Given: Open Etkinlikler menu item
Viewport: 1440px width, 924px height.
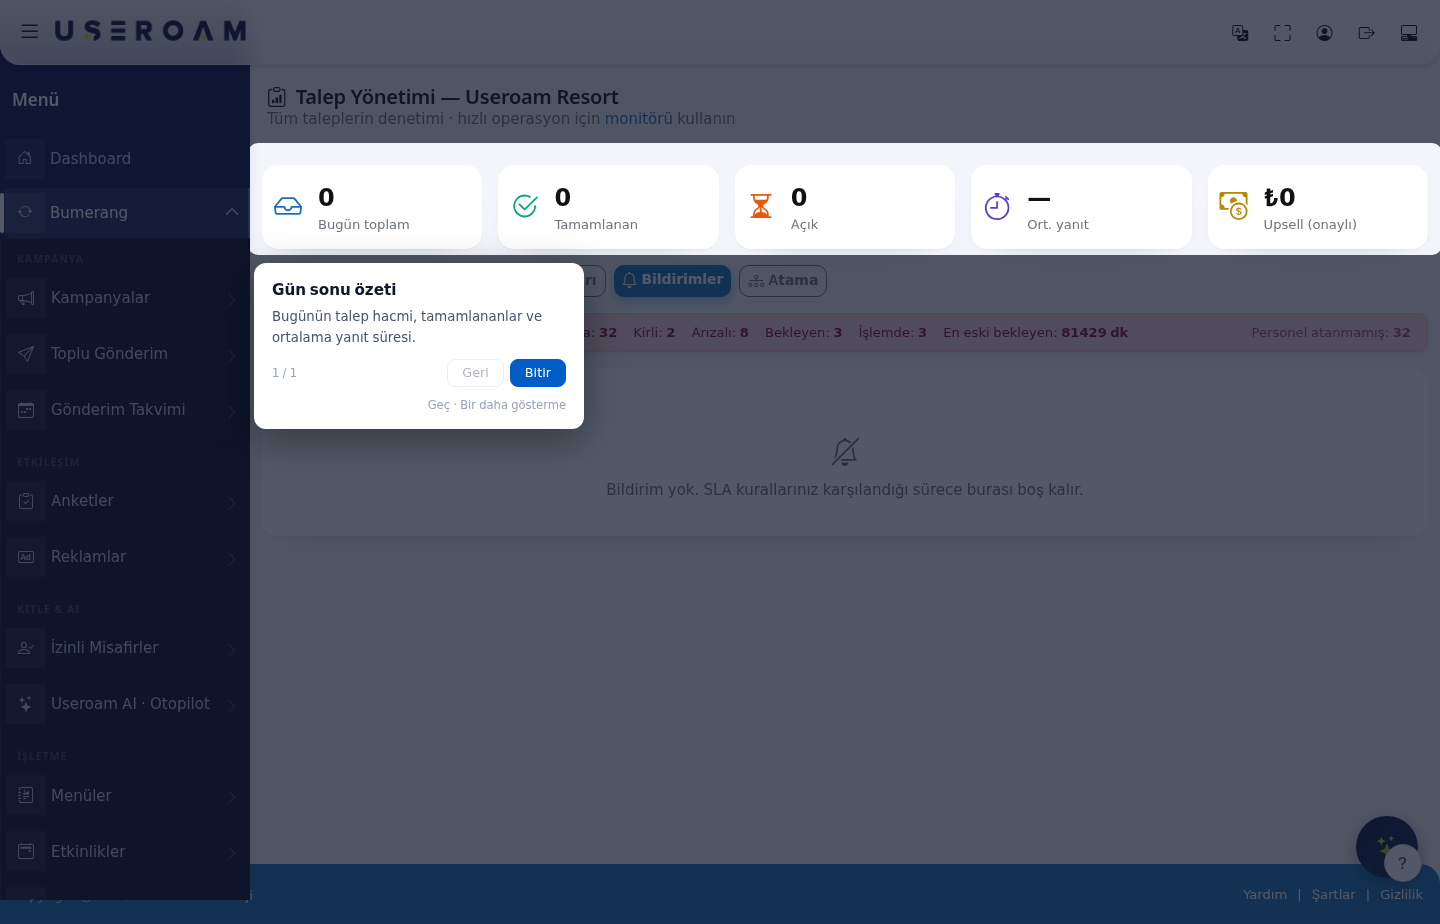Looking at the screenshot, I should (x=125, y=852).
